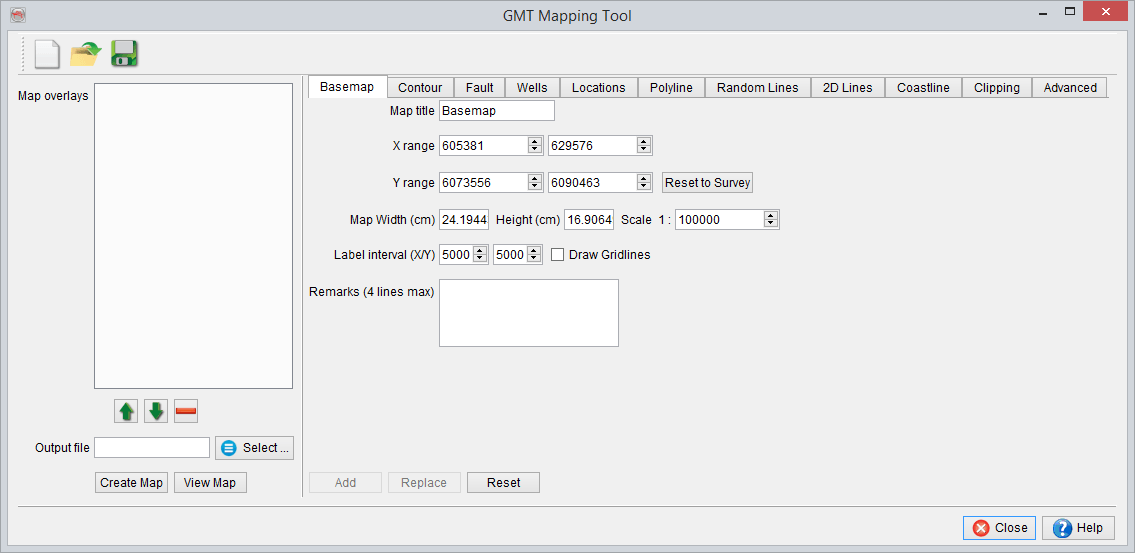Open Help with the question mark button

click(1078, 528)
